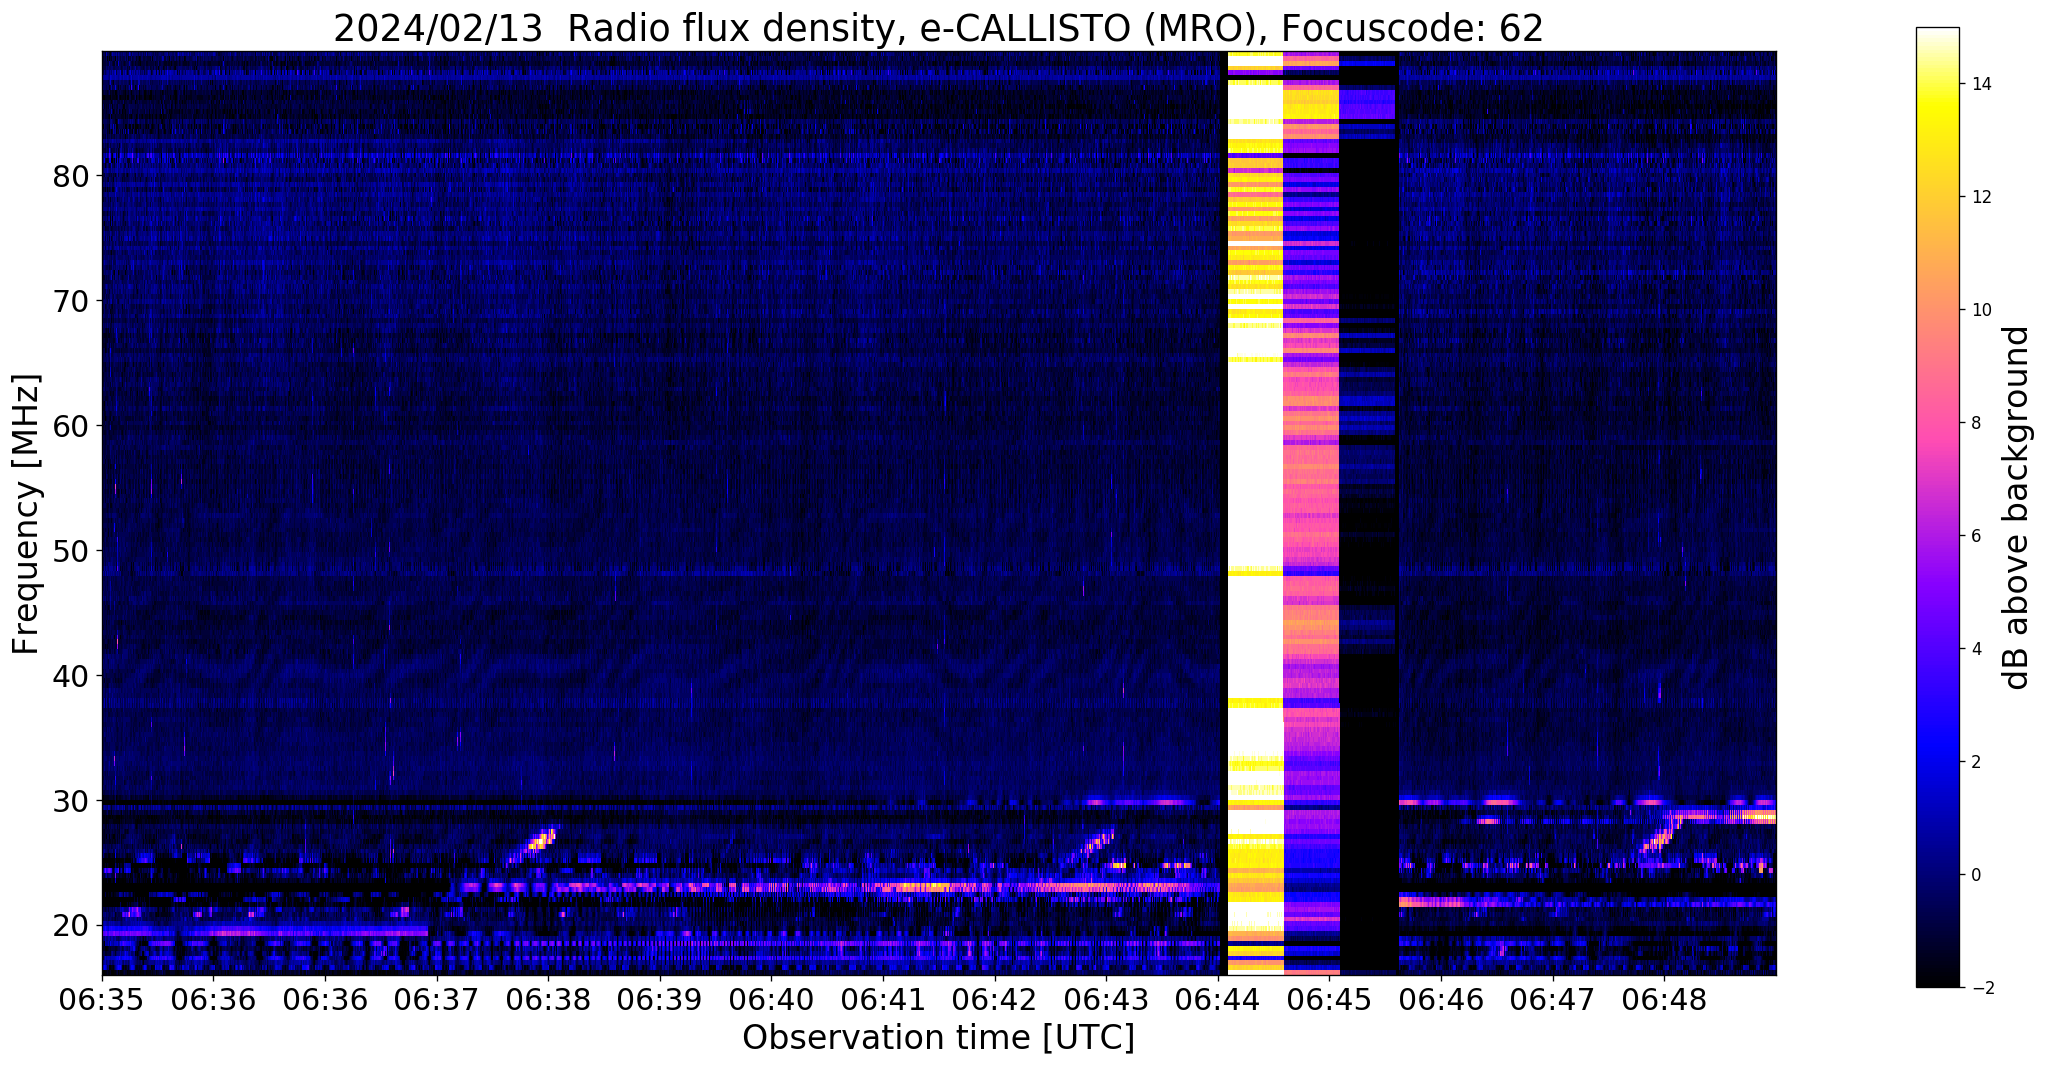Click the colorbar tick value 6

tap(1976, 536)
